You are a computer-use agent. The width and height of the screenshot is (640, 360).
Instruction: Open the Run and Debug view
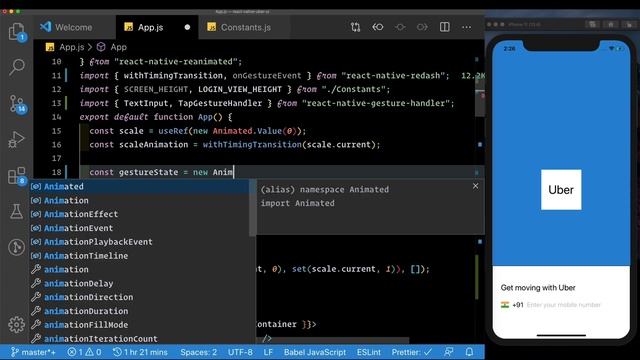(x=17, y=139)
